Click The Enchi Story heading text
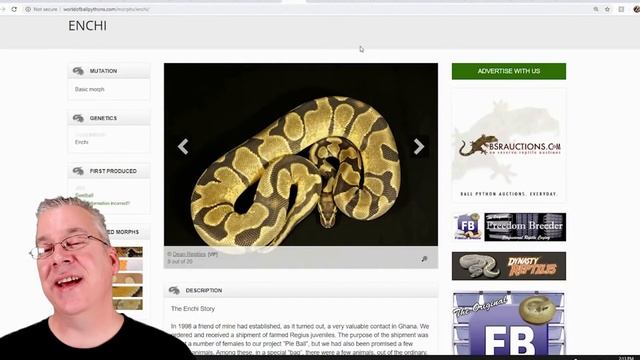This screenshot has height=360, width=640. 193,309
